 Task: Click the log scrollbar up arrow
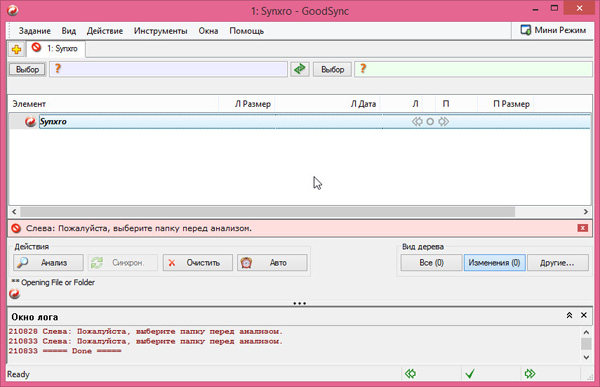[x=586, y=332]
